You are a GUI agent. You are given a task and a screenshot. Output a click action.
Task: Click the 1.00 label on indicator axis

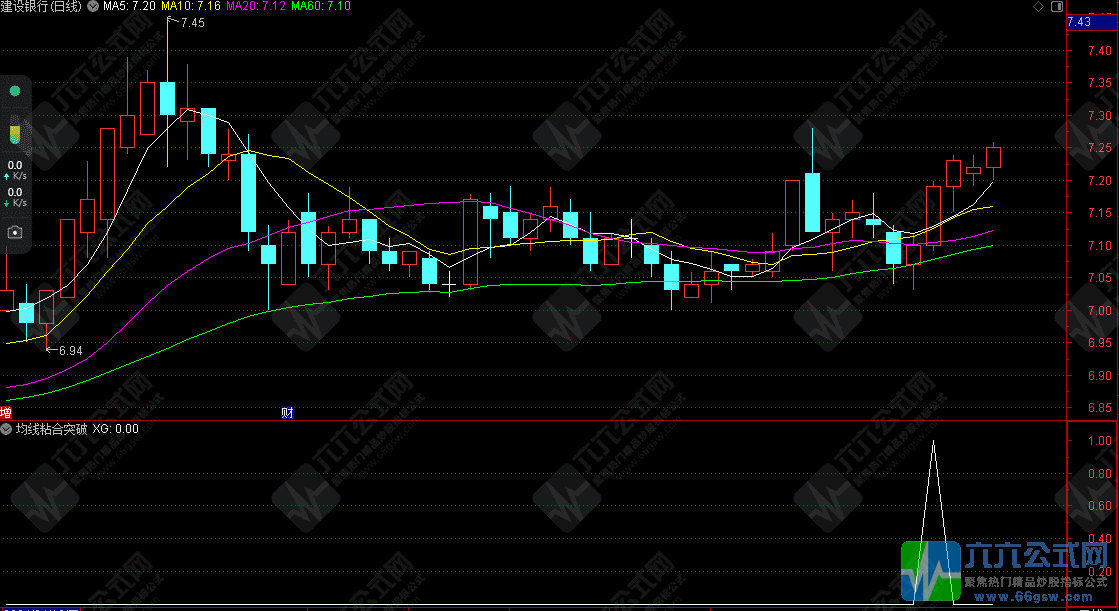coord(1100,441)
